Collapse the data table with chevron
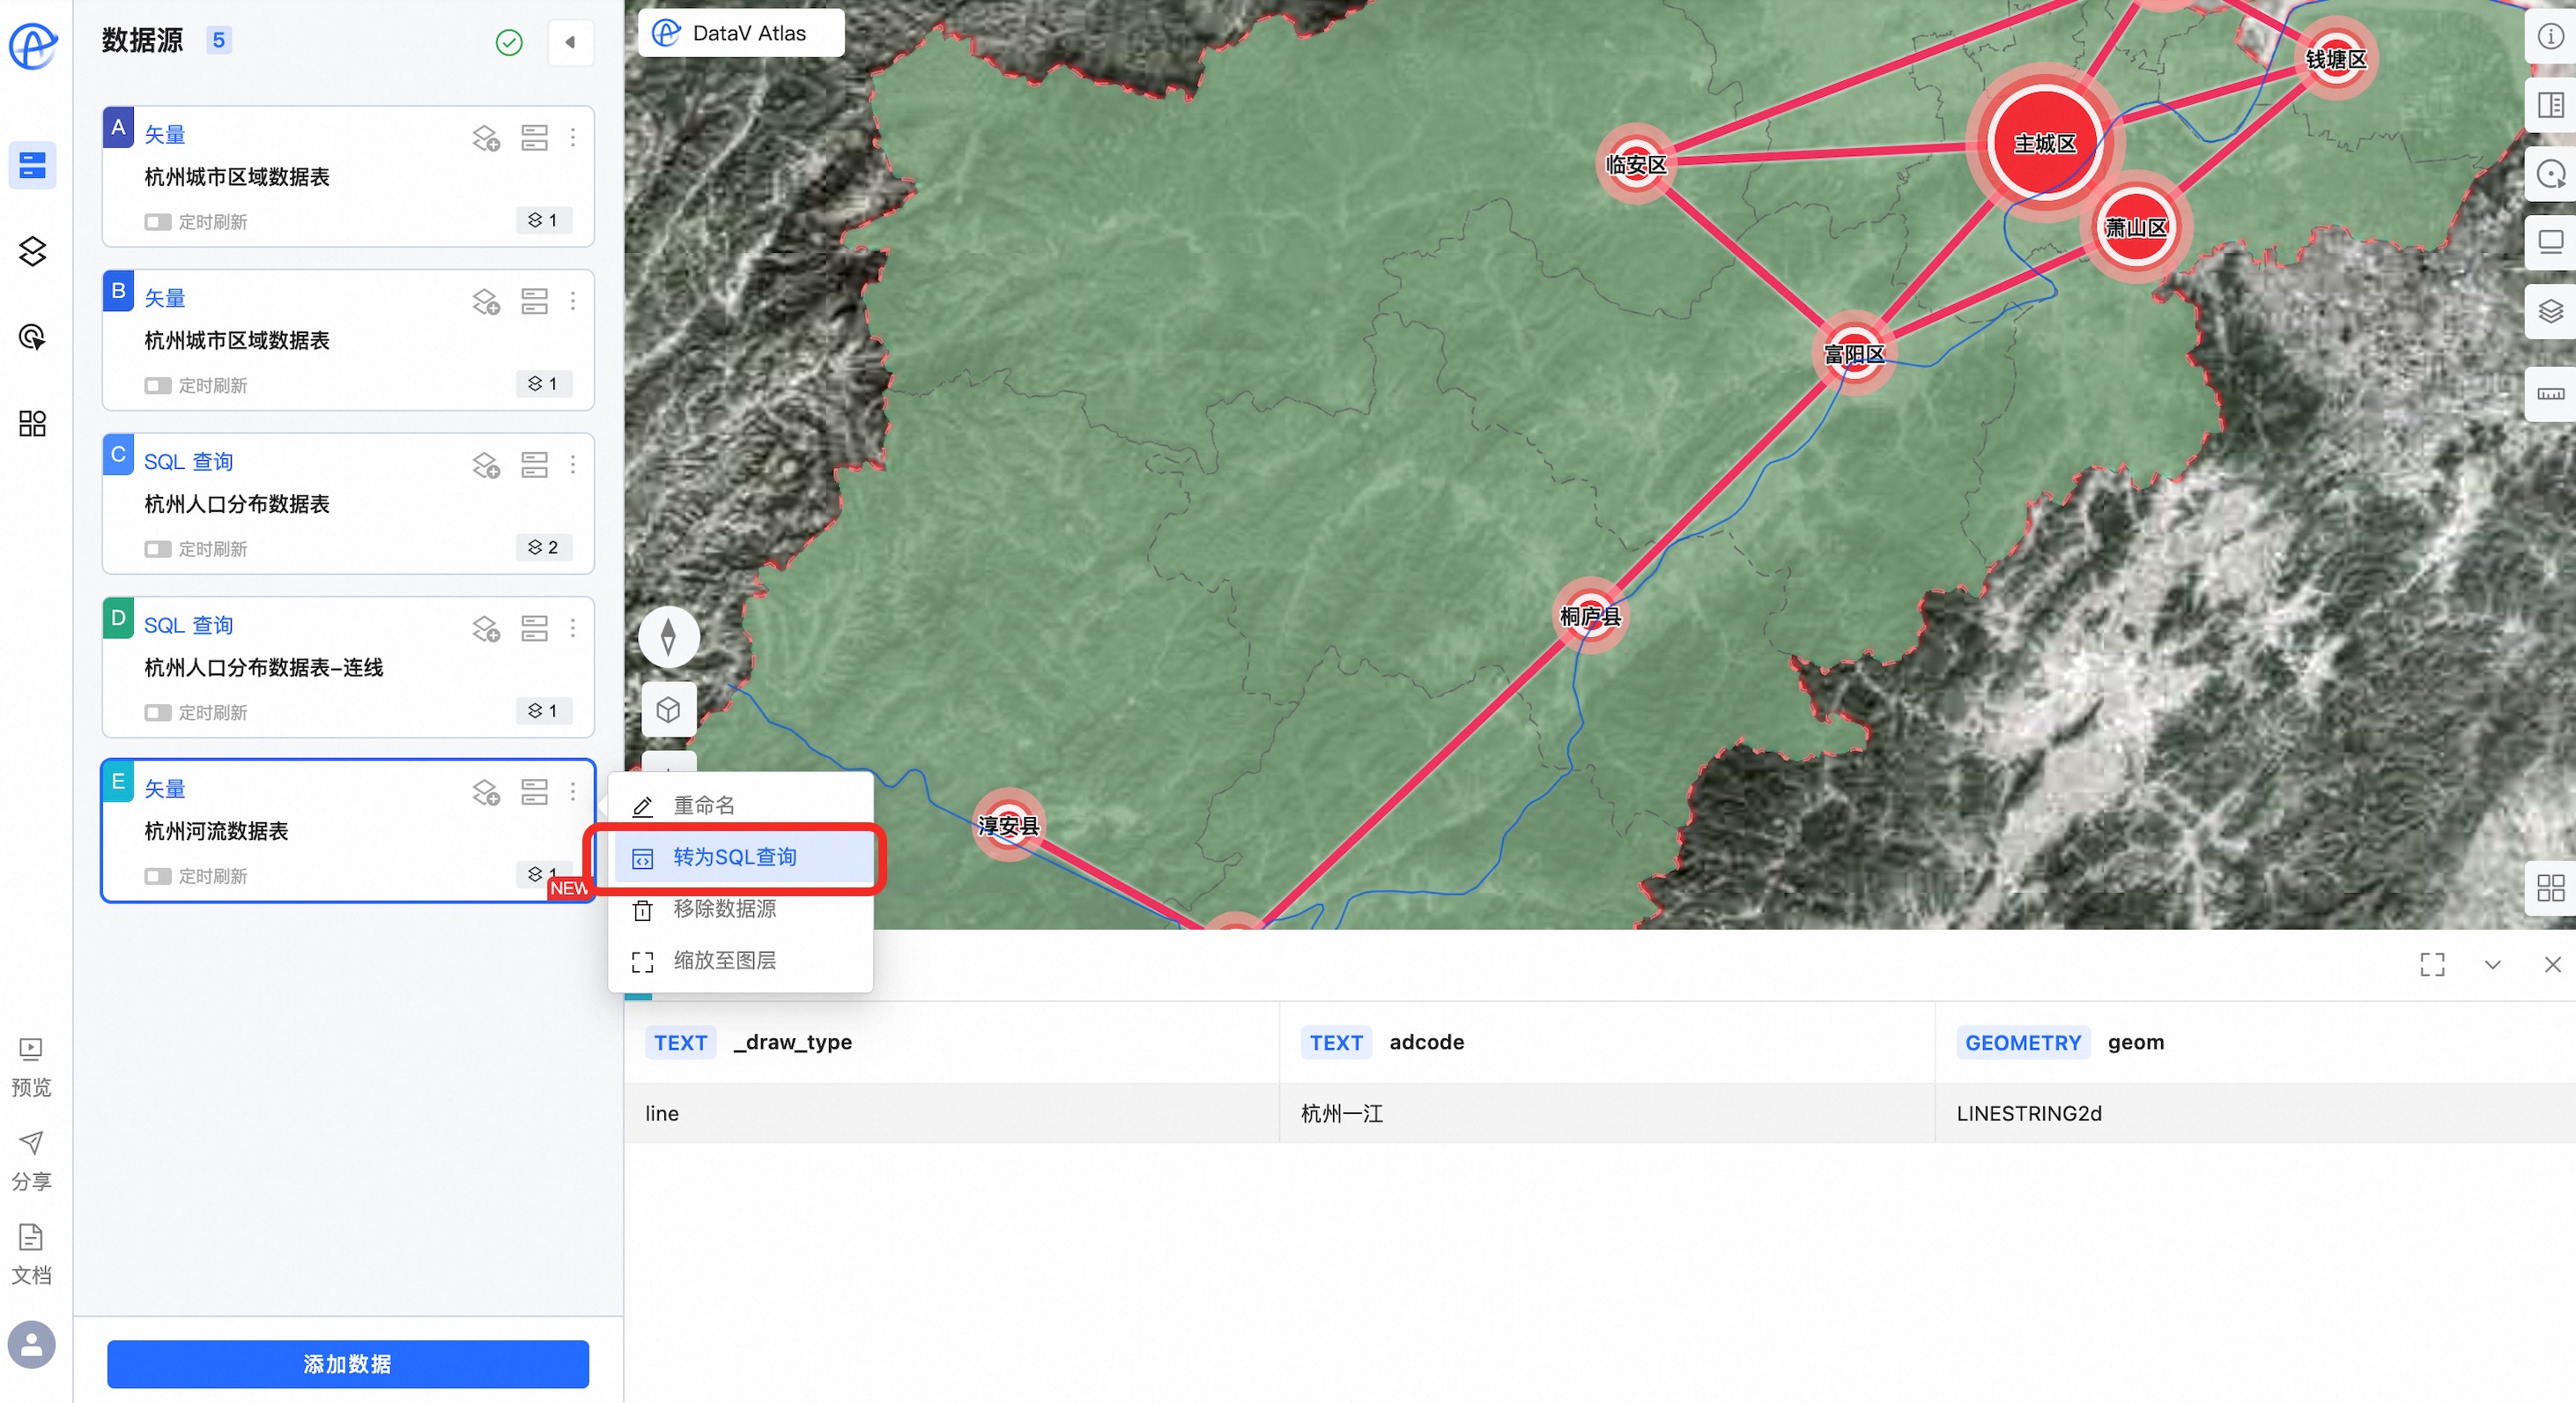The width and height of the screenshot is (2576, 1403). [x=2492, y=965]
